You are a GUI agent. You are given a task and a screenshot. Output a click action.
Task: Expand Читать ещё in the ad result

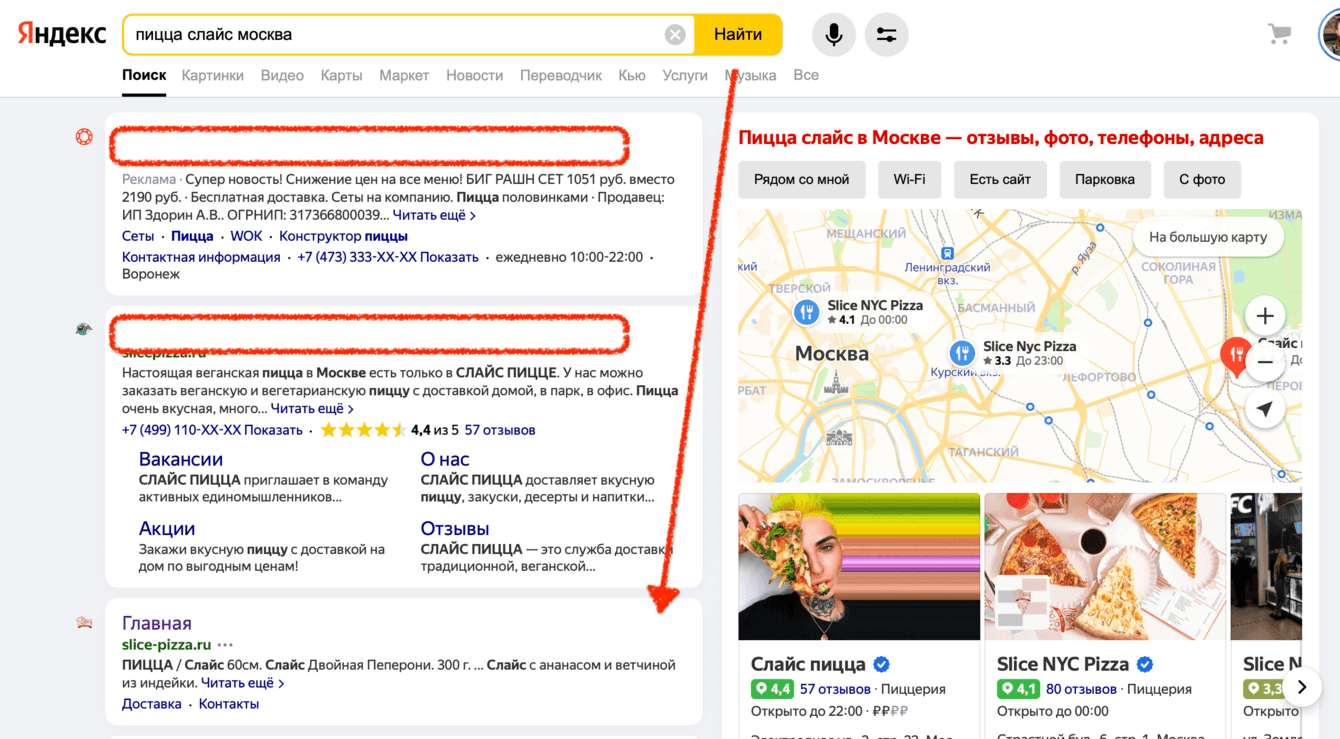click(x=434, y=216)
